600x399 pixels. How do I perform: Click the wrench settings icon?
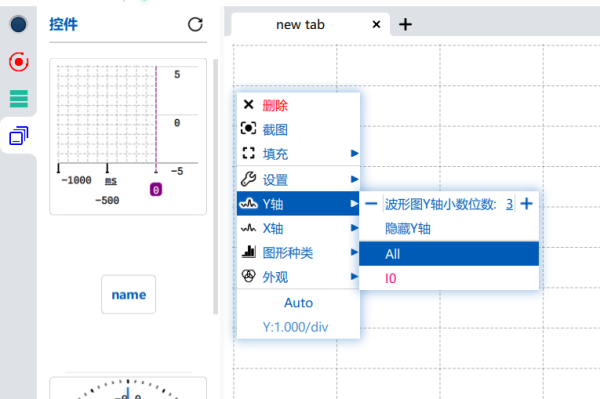tap(248, 179)
